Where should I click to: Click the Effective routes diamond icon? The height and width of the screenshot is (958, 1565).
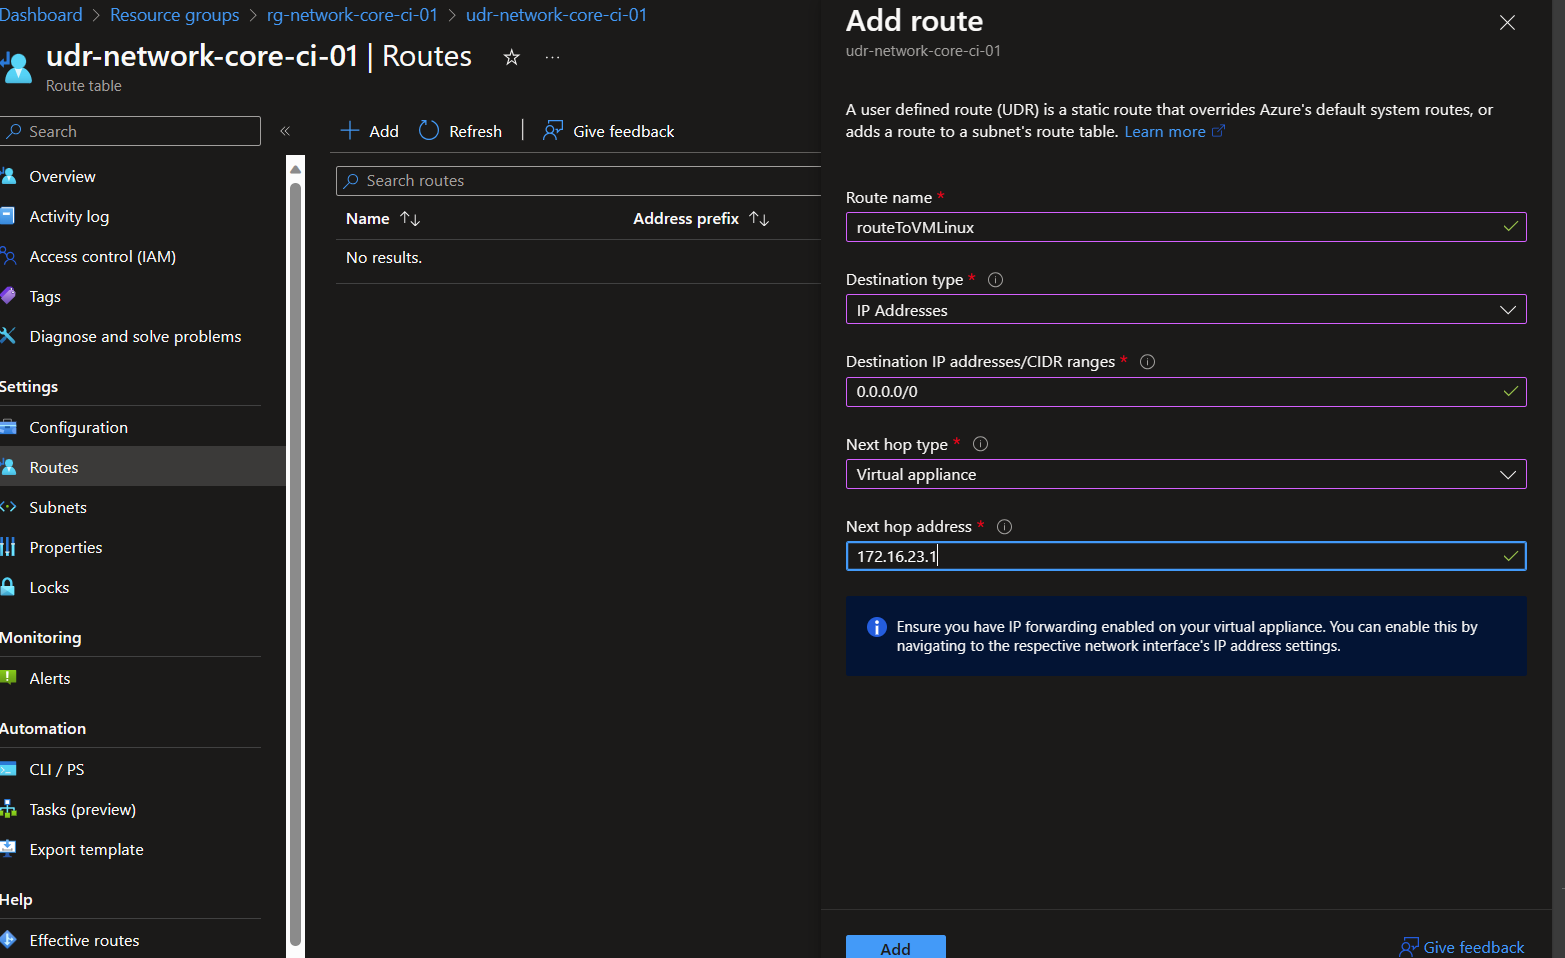pyautogui.click(x=8, y=940)
